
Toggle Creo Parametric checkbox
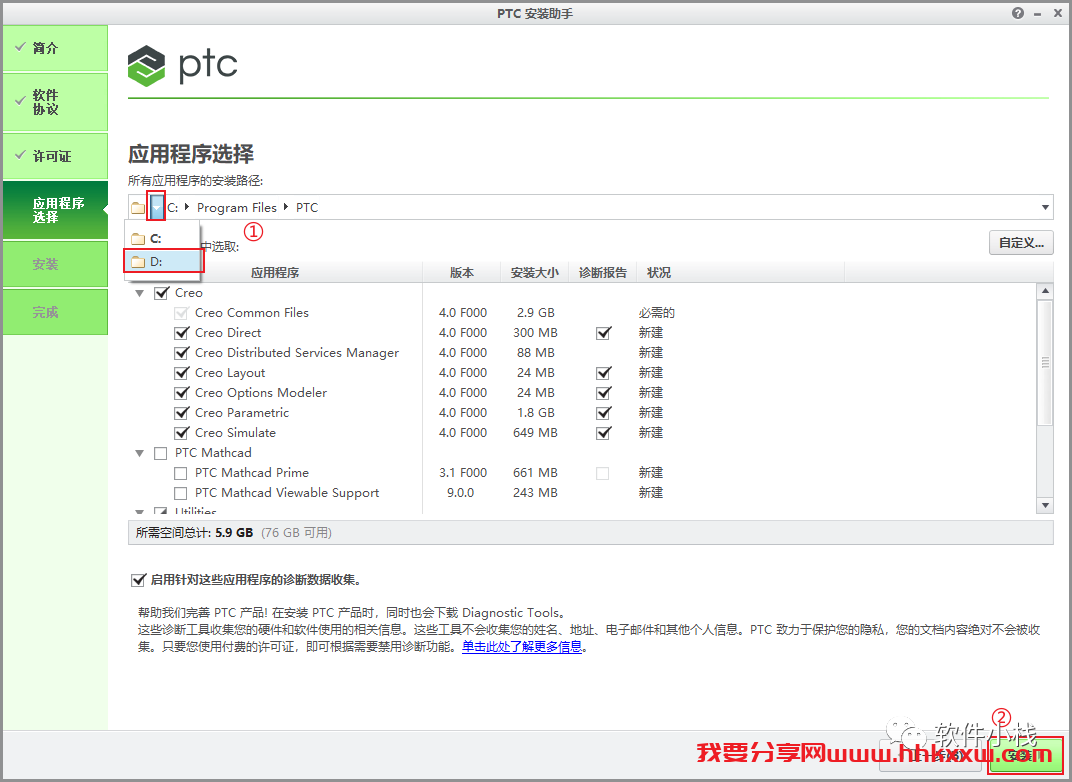point(181,413)
